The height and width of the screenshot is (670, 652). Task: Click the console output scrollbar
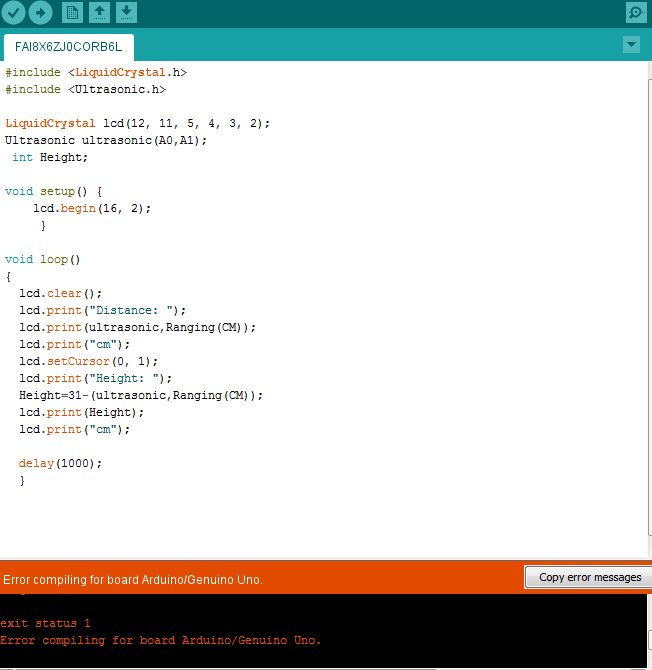pyautogui.click(x=650, y=640)
